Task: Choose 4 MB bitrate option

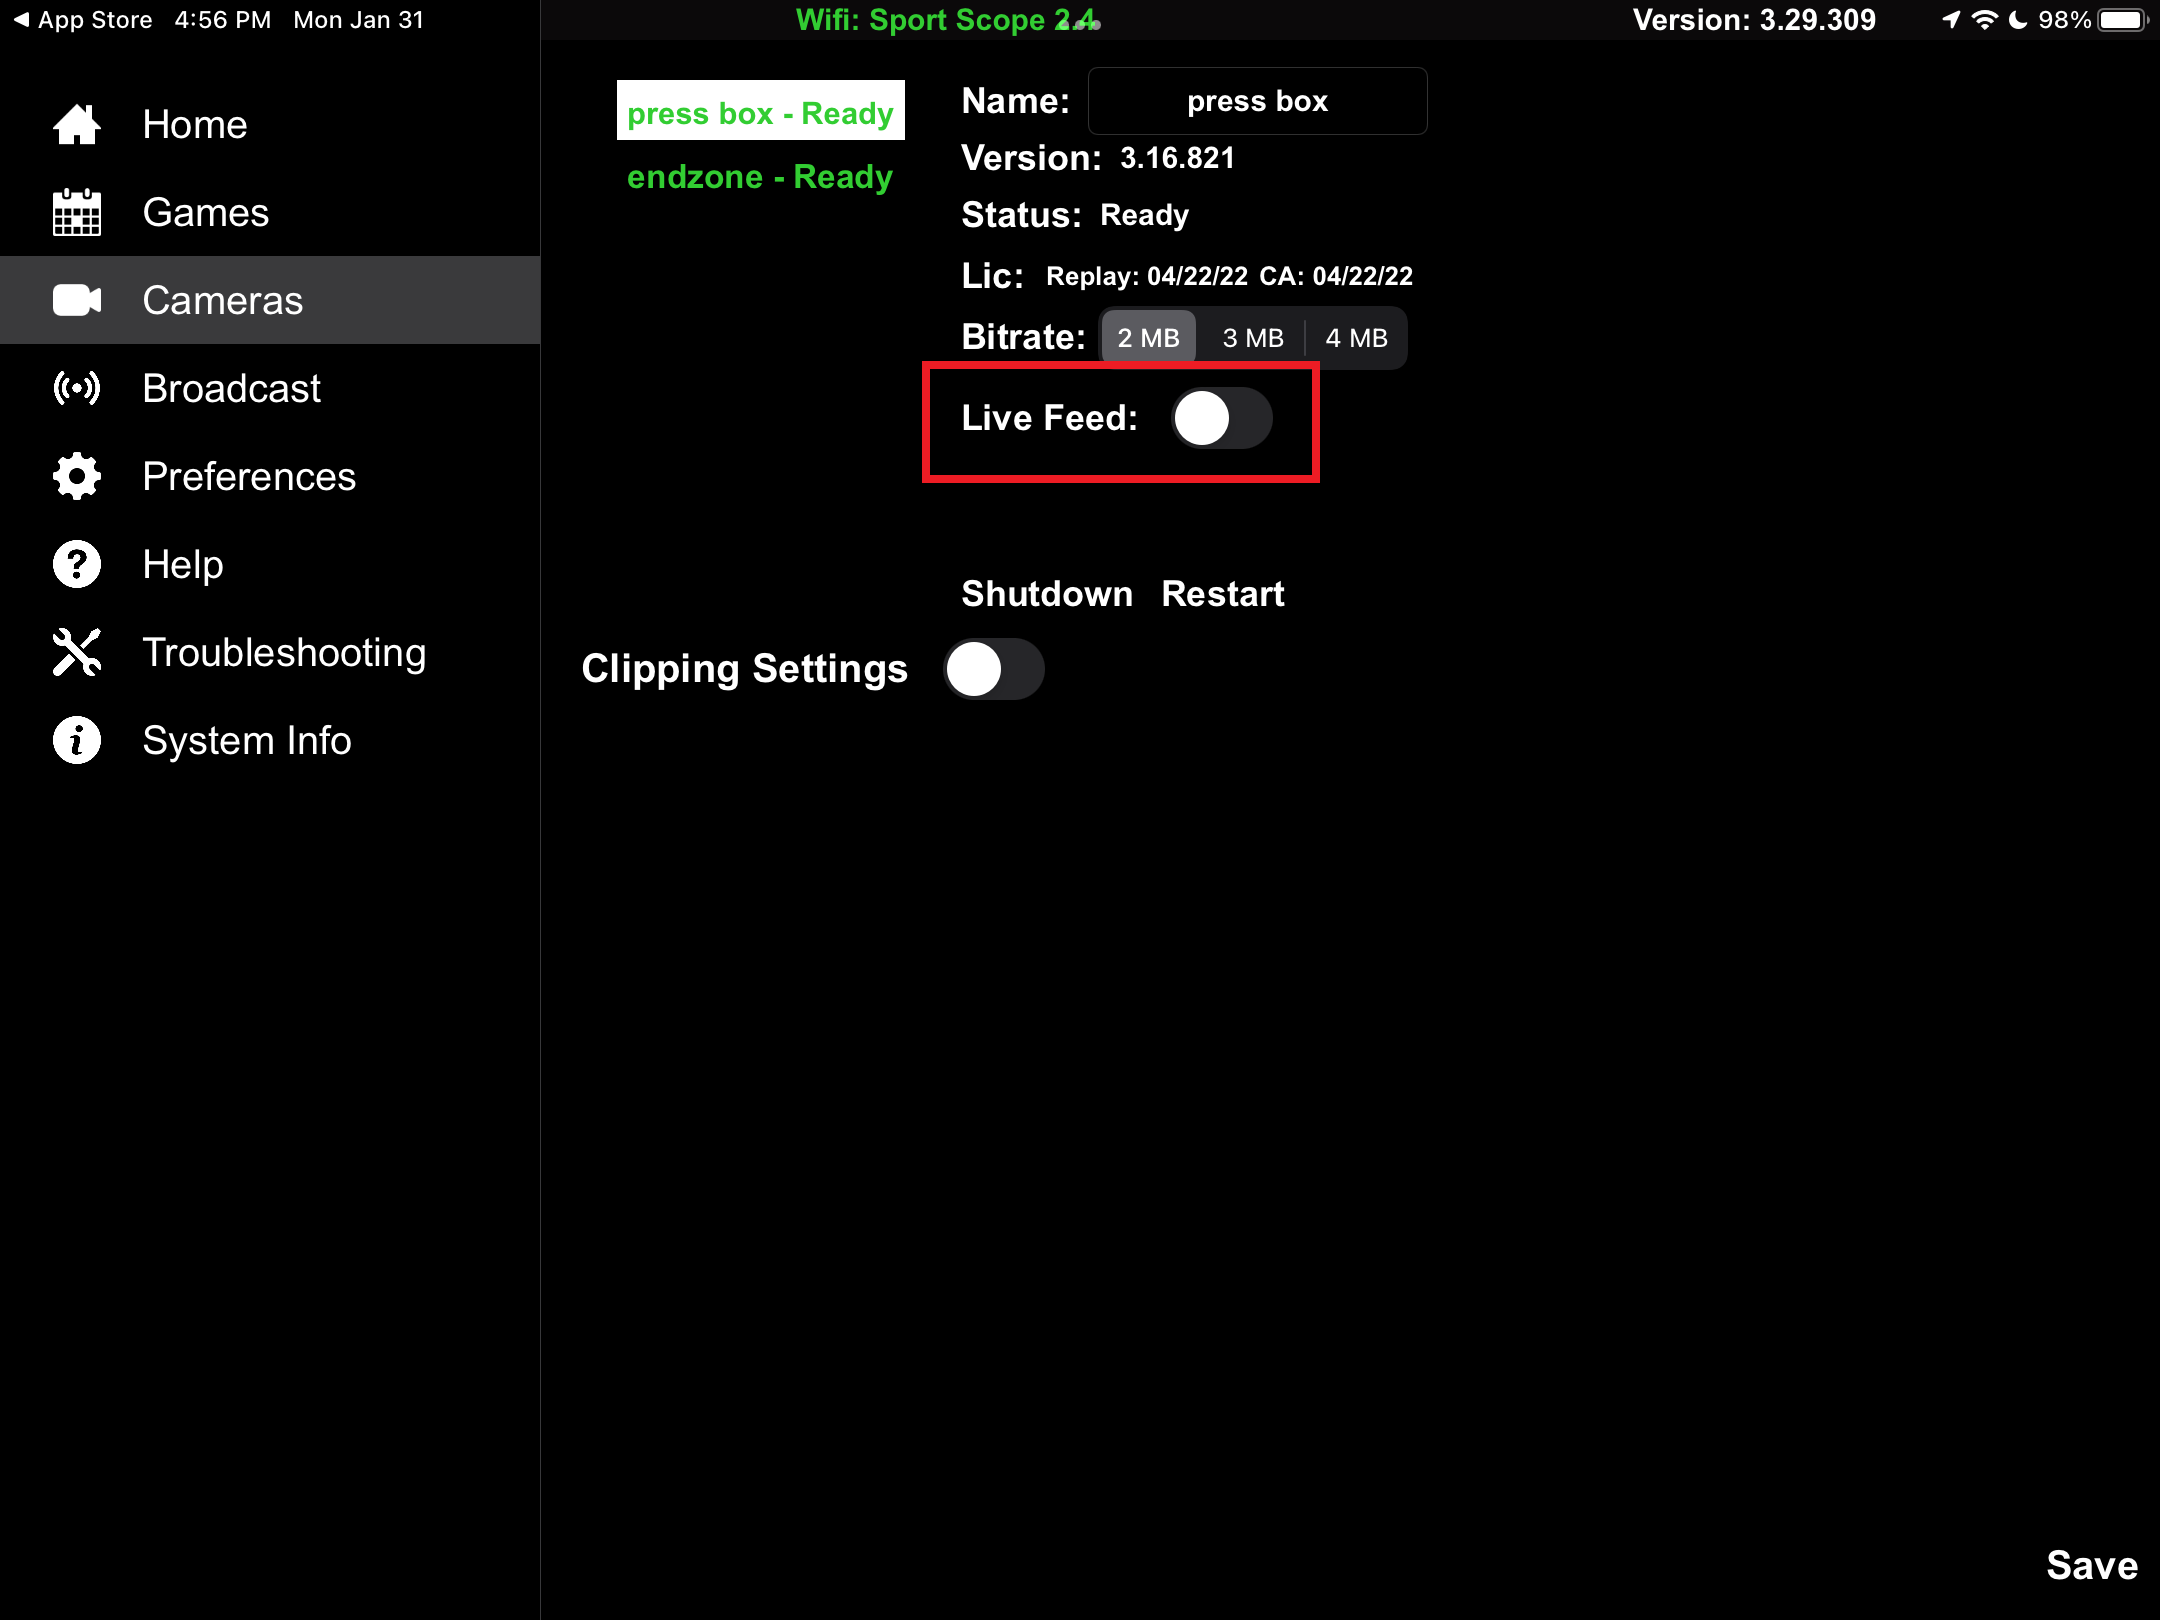Action: (1356, 338)
